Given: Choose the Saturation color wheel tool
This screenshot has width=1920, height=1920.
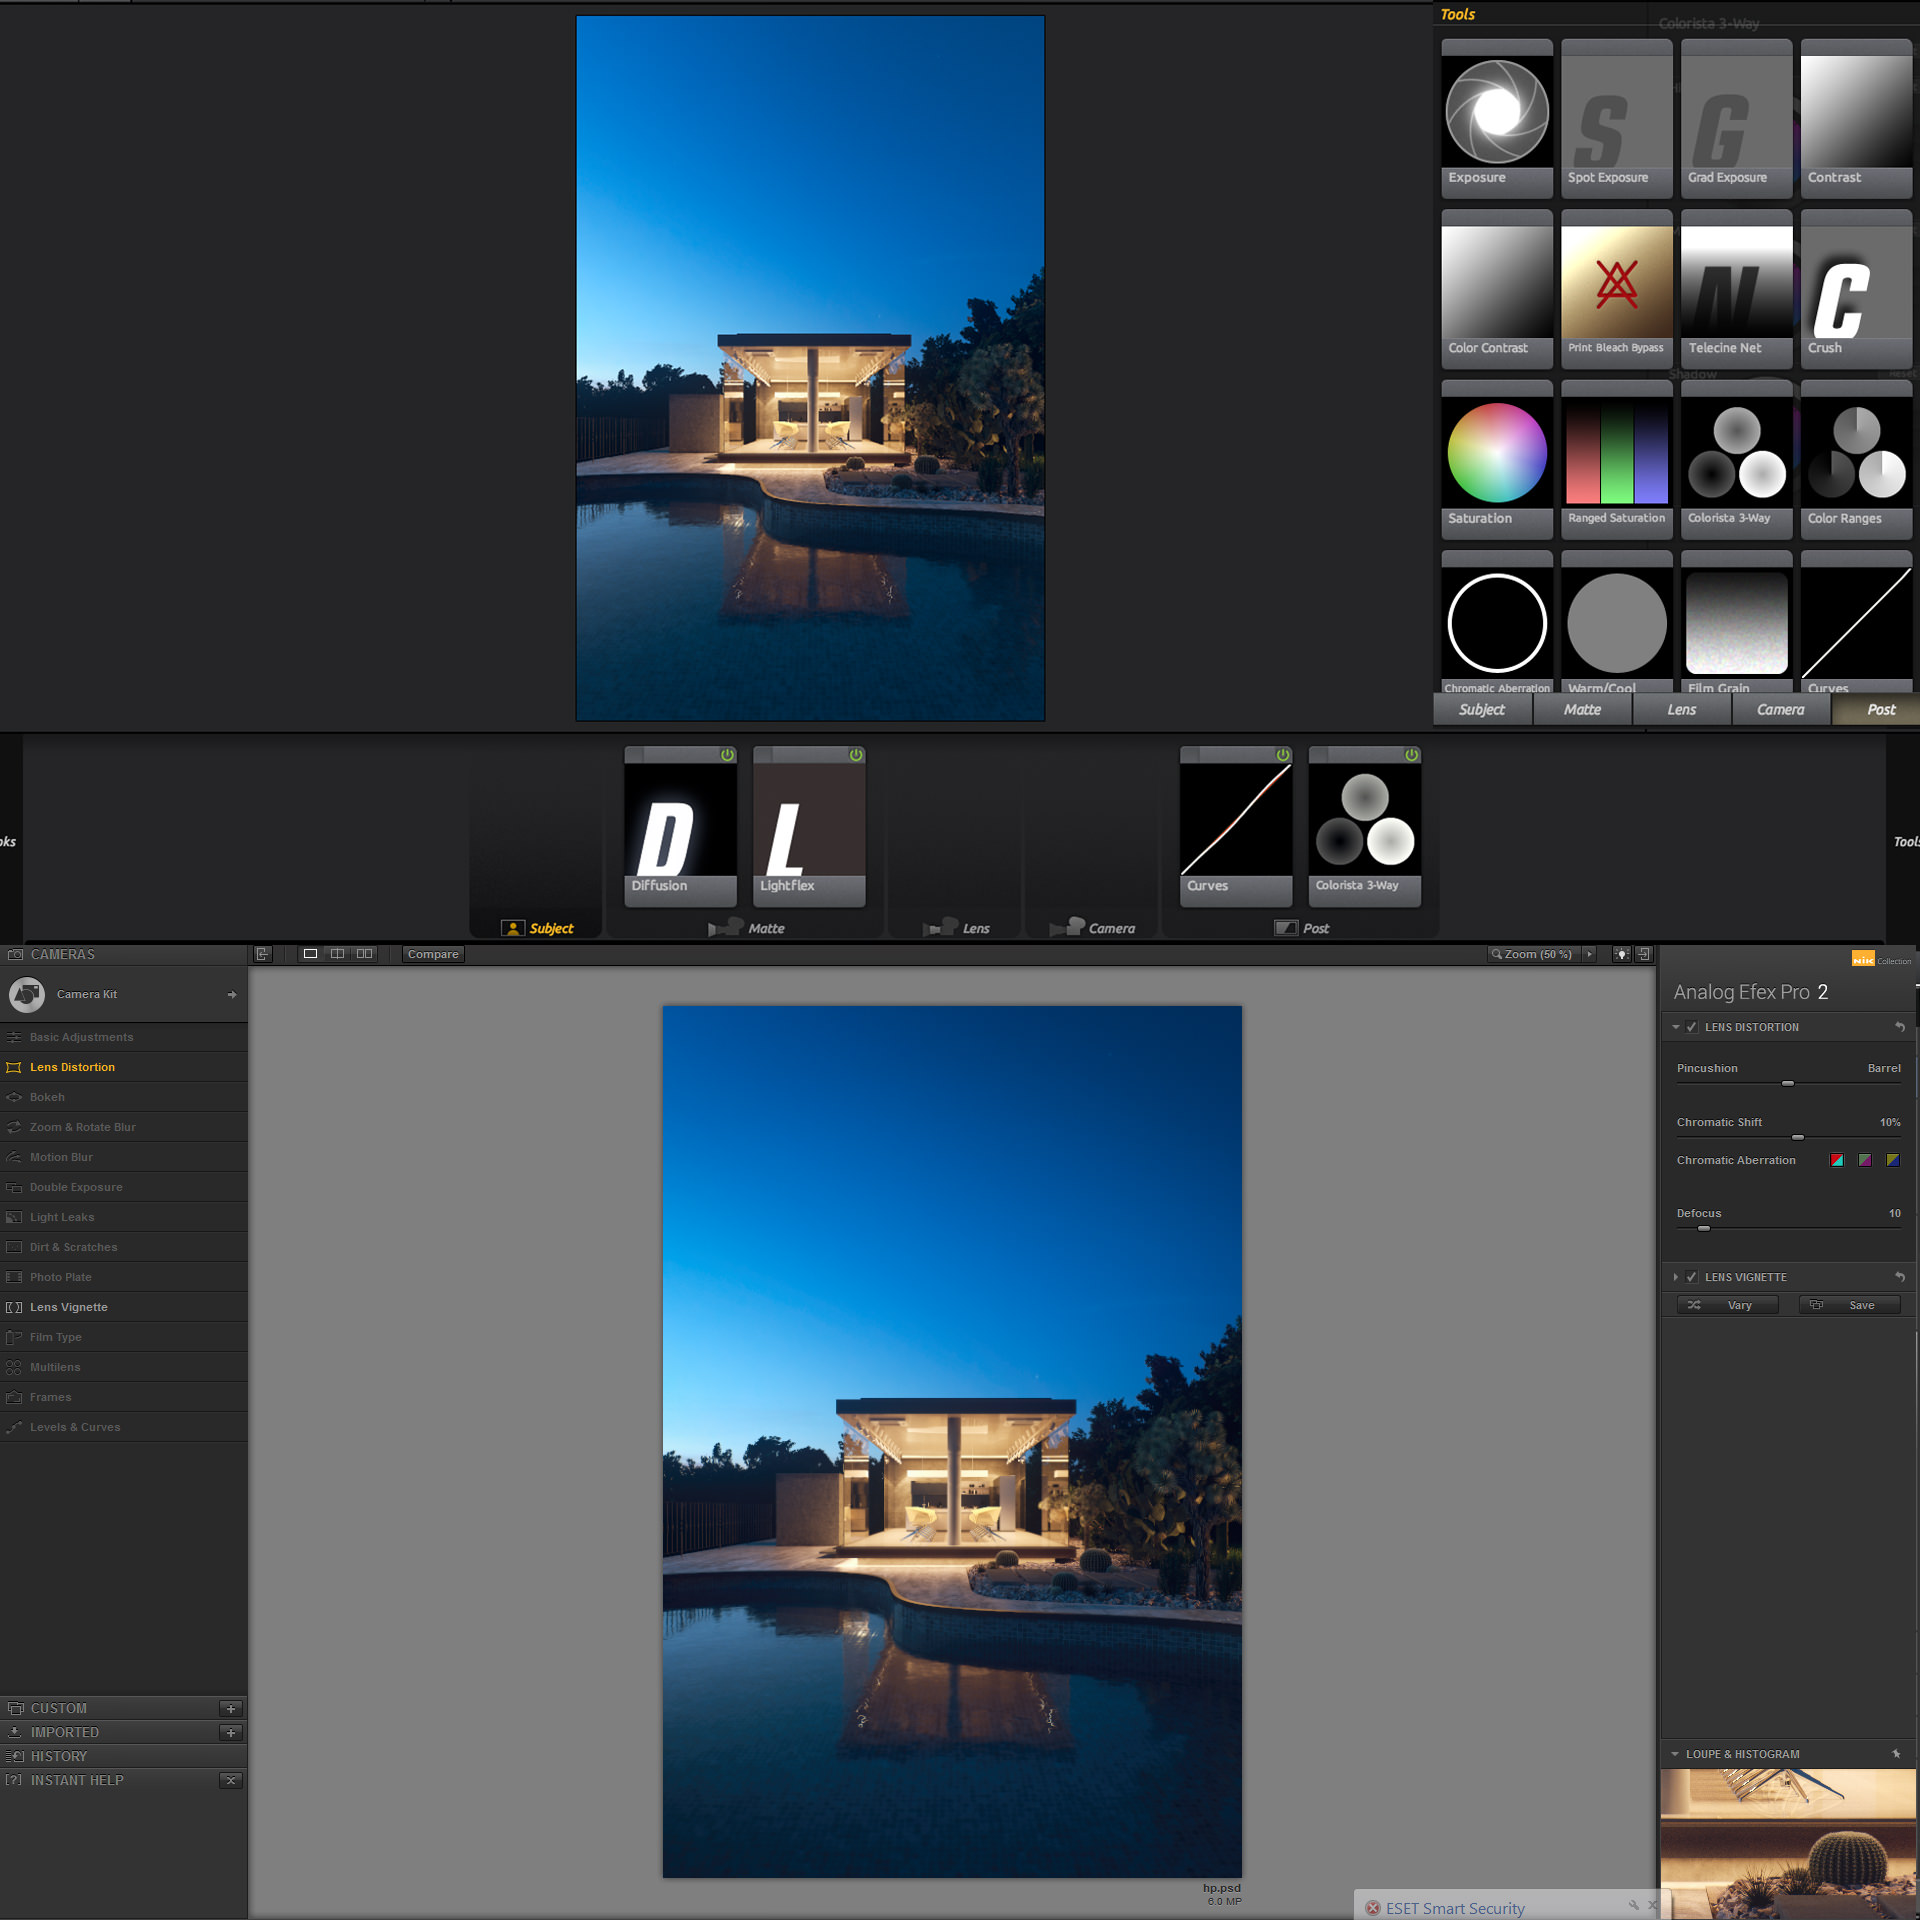Looking at the screenshot, I should (x=1496, y=459).
